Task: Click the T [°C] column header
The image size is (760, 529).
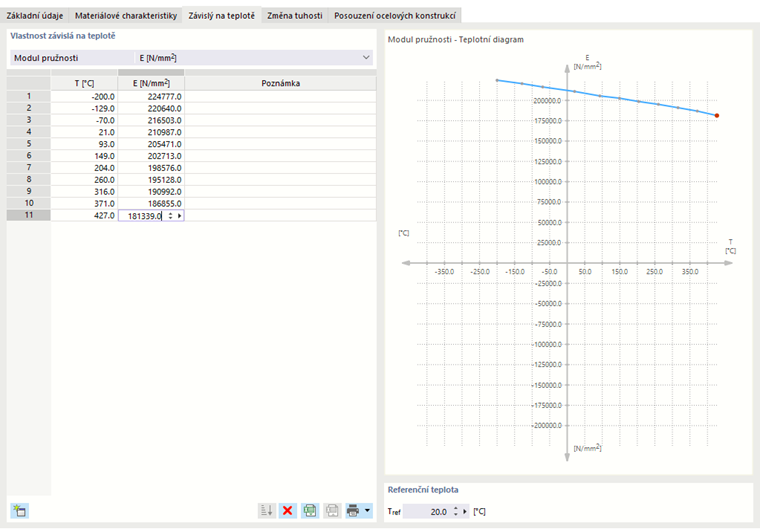Action: click(x=84, y=83)
